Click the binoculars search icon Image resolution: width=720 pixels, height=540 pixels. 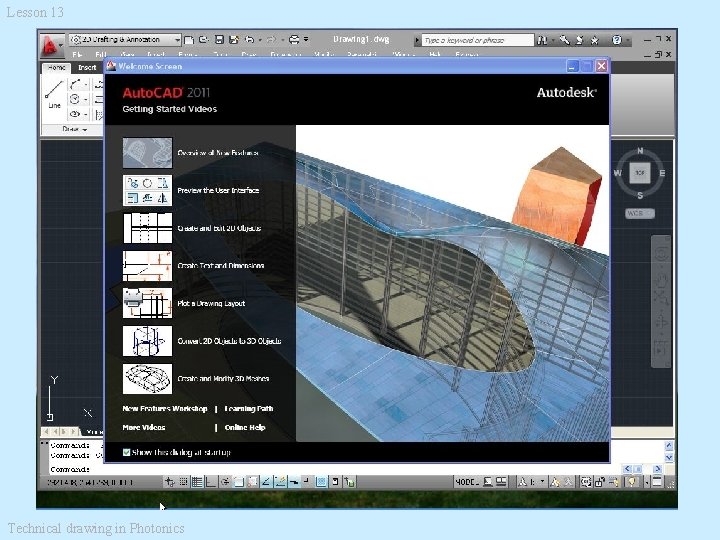[542, 40]
